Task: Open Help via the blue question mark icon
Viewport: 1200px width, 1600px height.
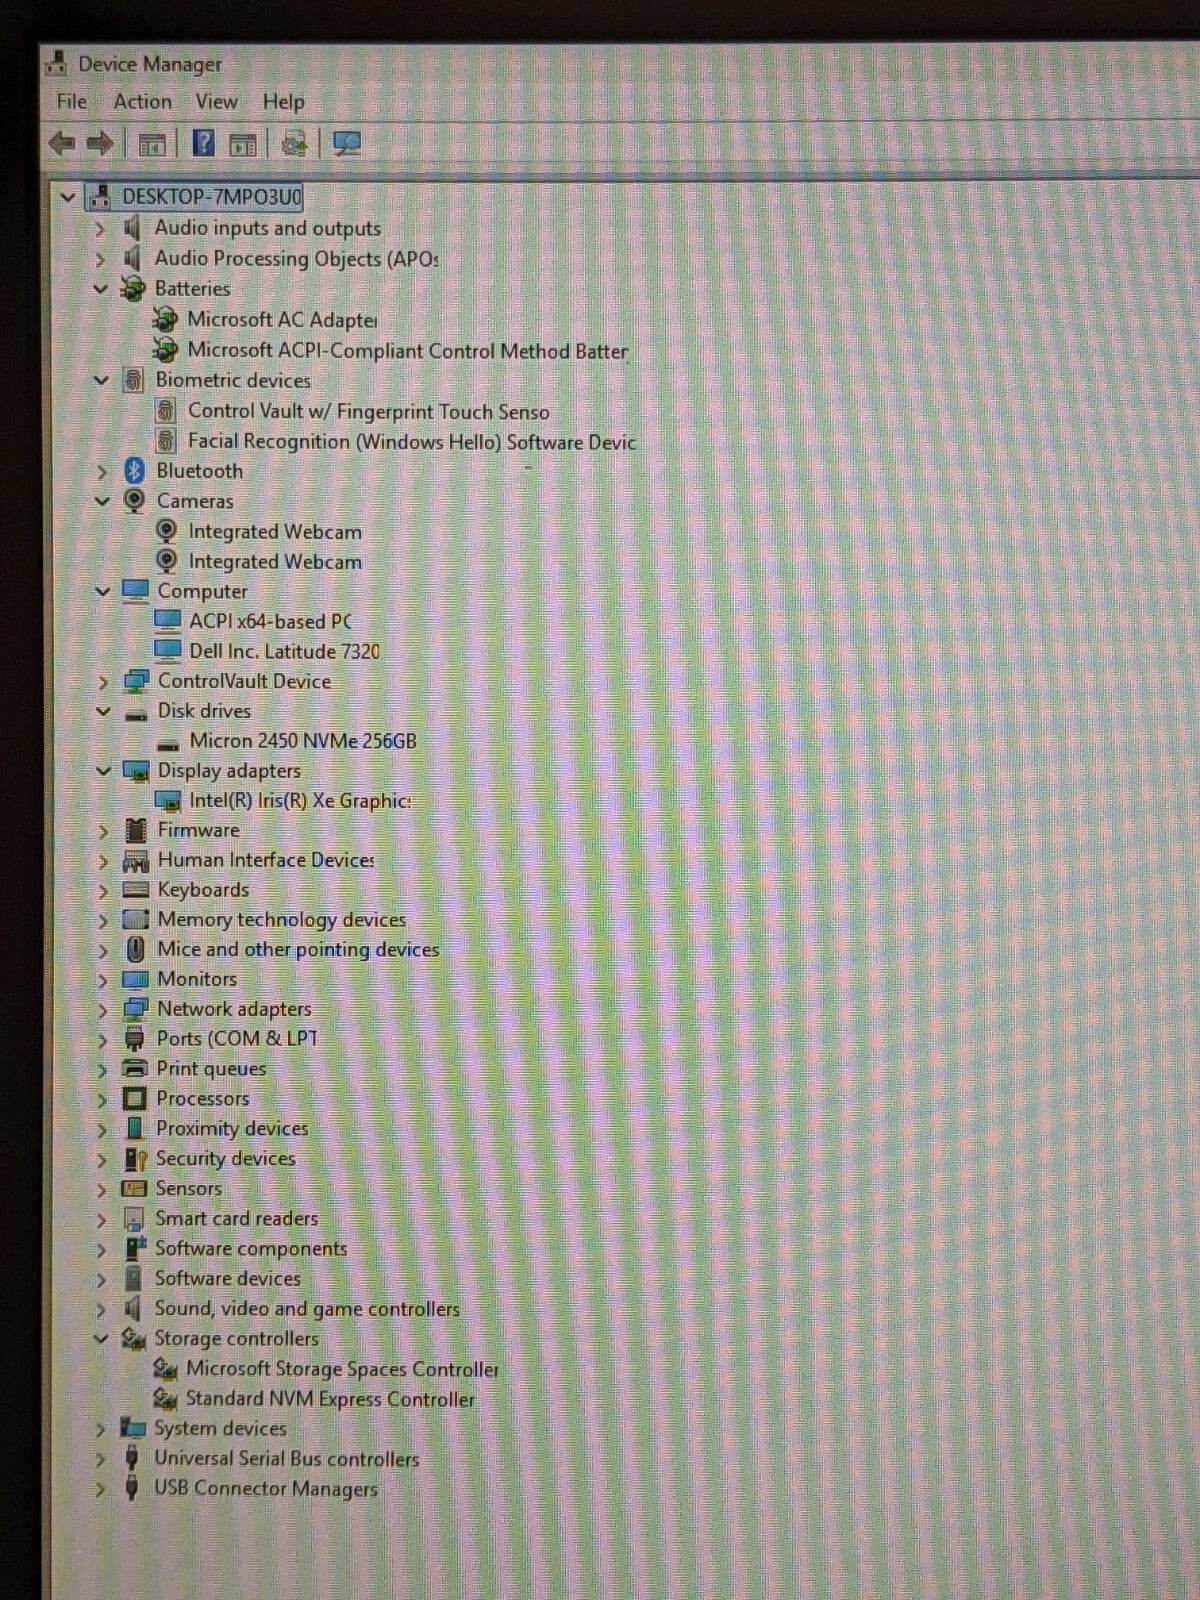Action: 203,144
